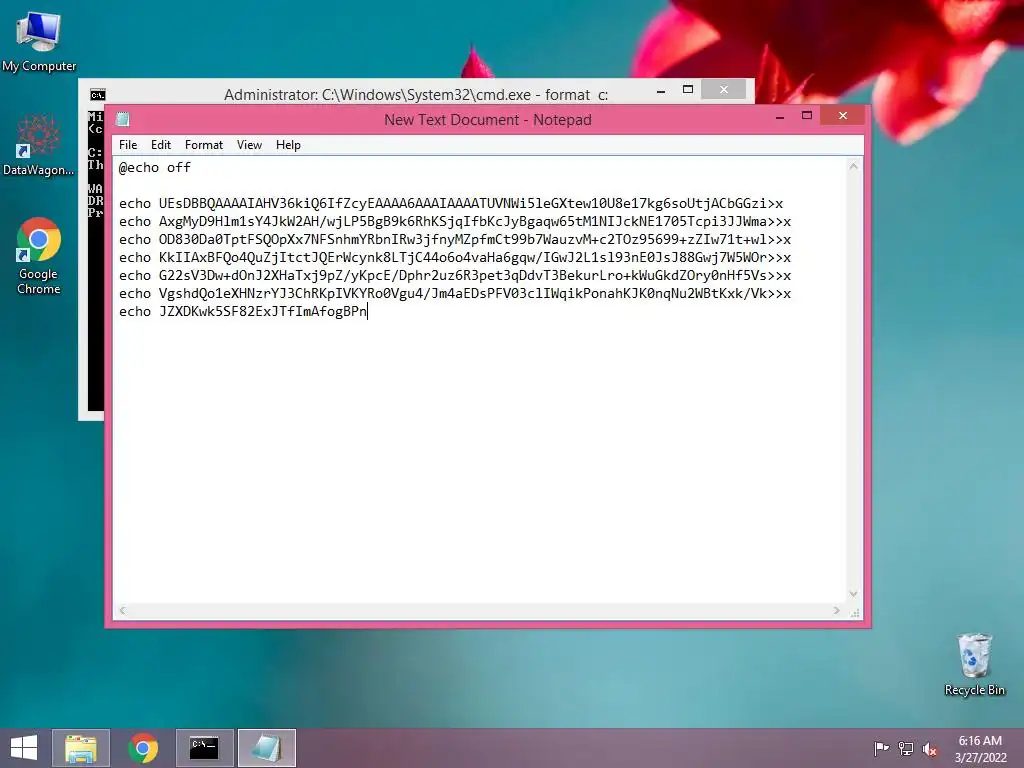Minimize the Notepad window
Screen dimensions: 1024x768
pos(780,117)
